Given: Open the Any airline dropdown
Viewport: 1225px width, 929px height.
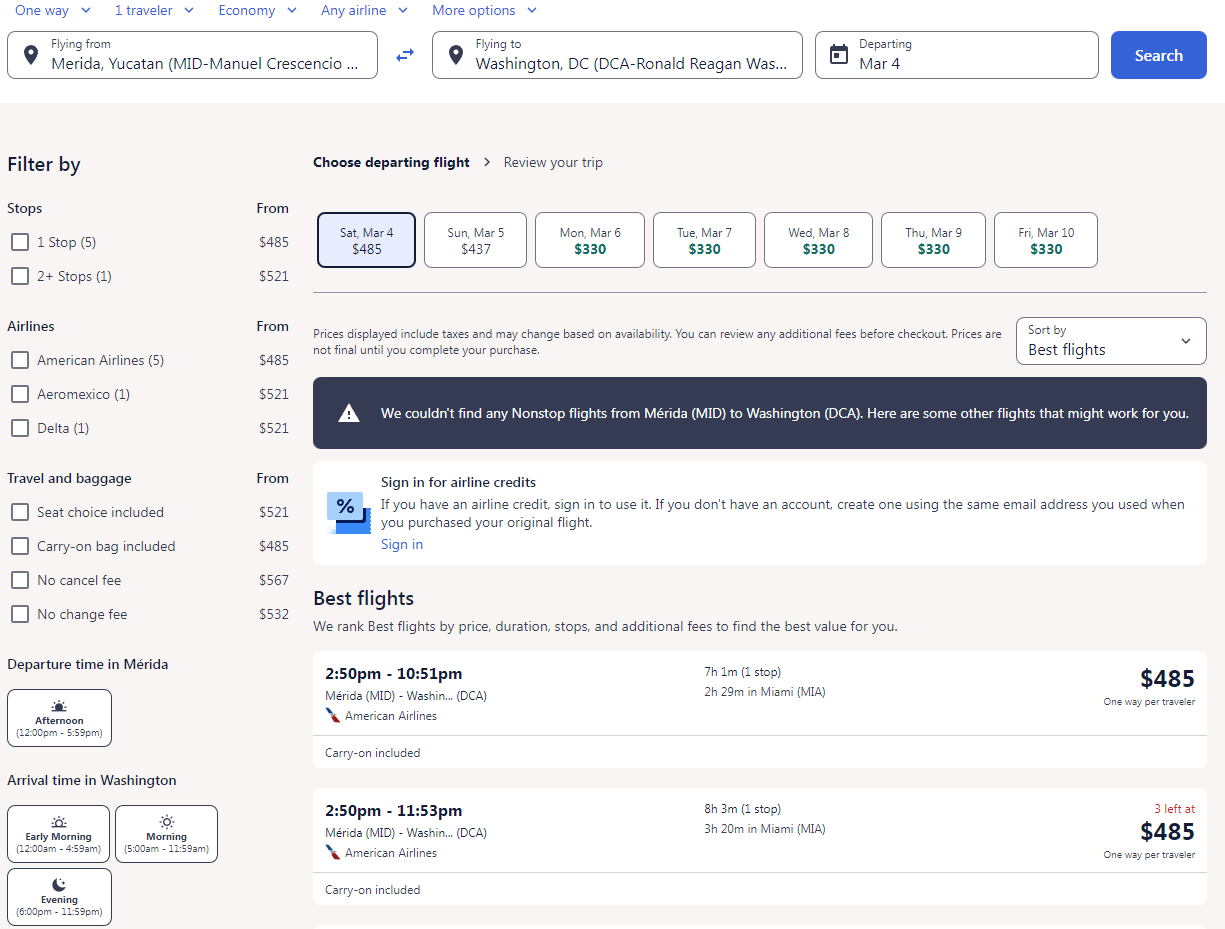Looking at the screenshot, I should [365, 10].
